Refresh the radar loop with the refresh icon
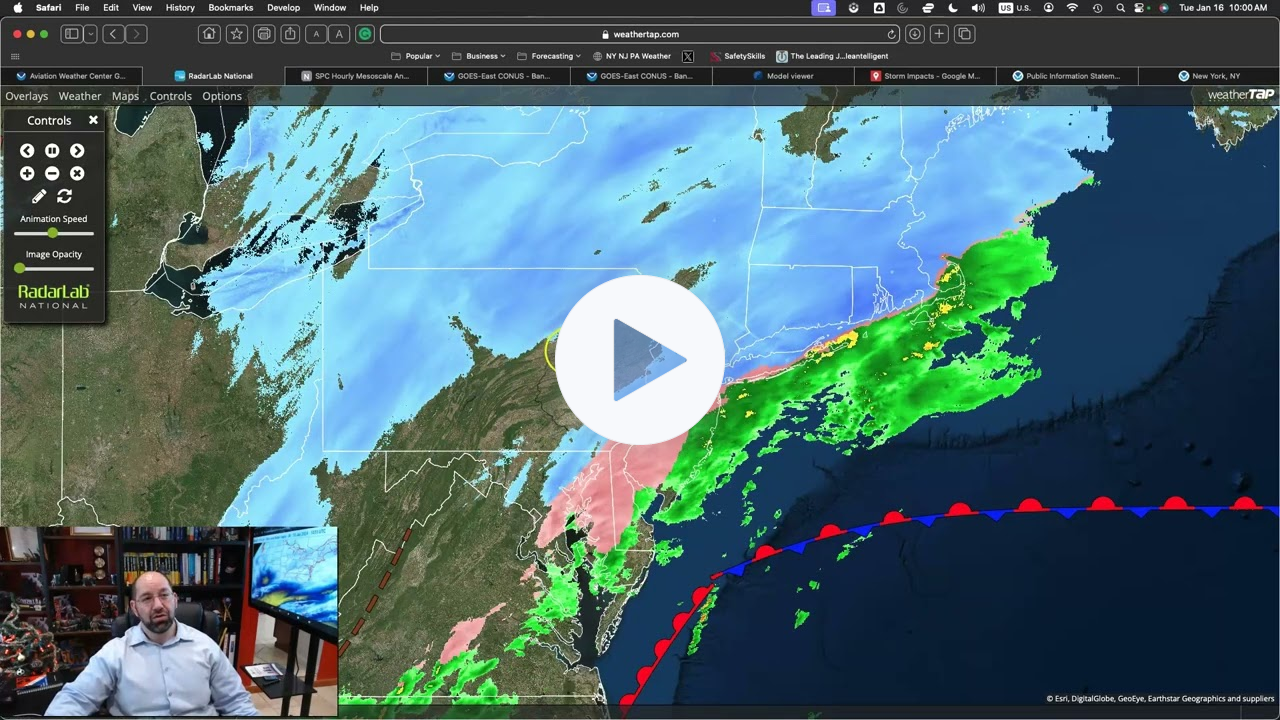The image size is (1280, 720). click(65, 196)
